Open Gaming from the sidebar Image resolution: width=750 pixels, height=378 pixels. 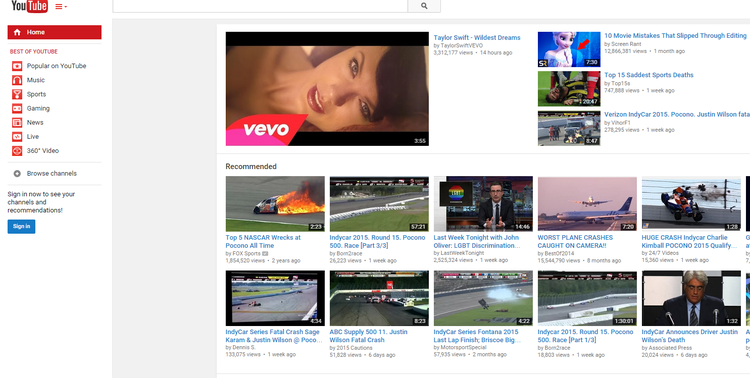coord(38,108)
